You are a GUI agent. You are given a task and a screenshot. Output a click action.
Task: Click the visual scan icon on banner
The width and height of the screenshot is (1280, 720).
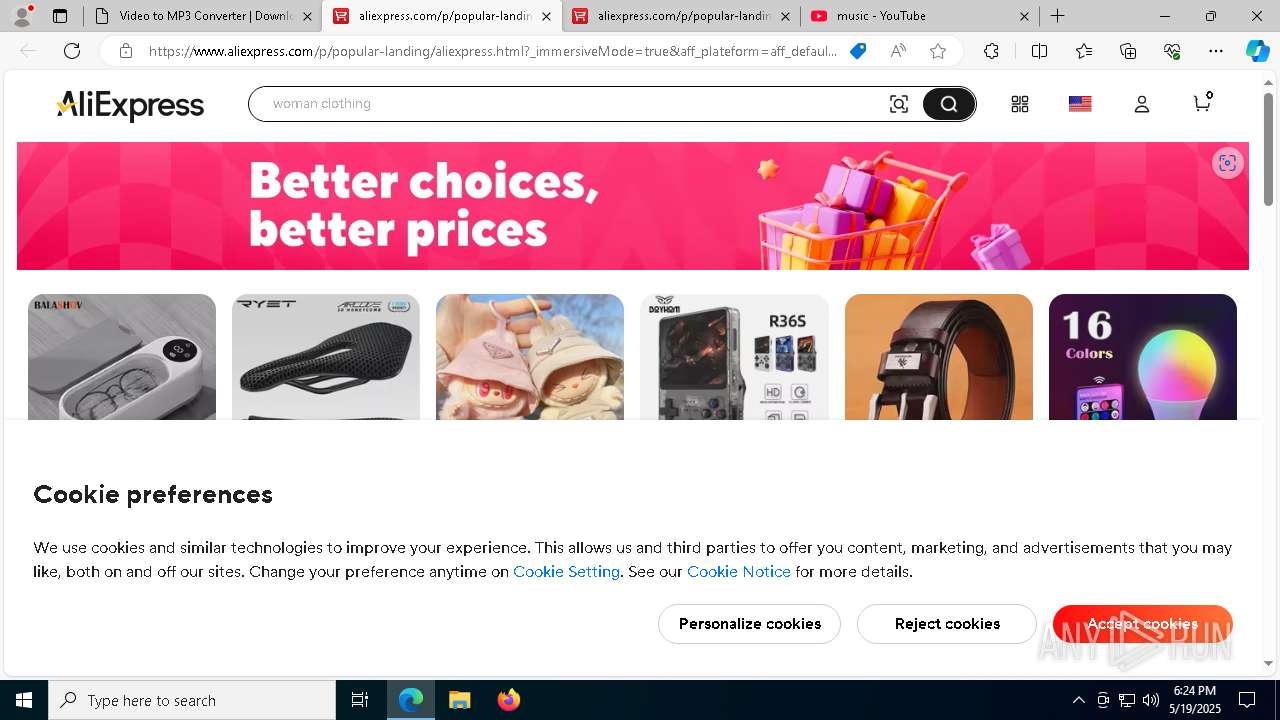(x=1228, y=163)
